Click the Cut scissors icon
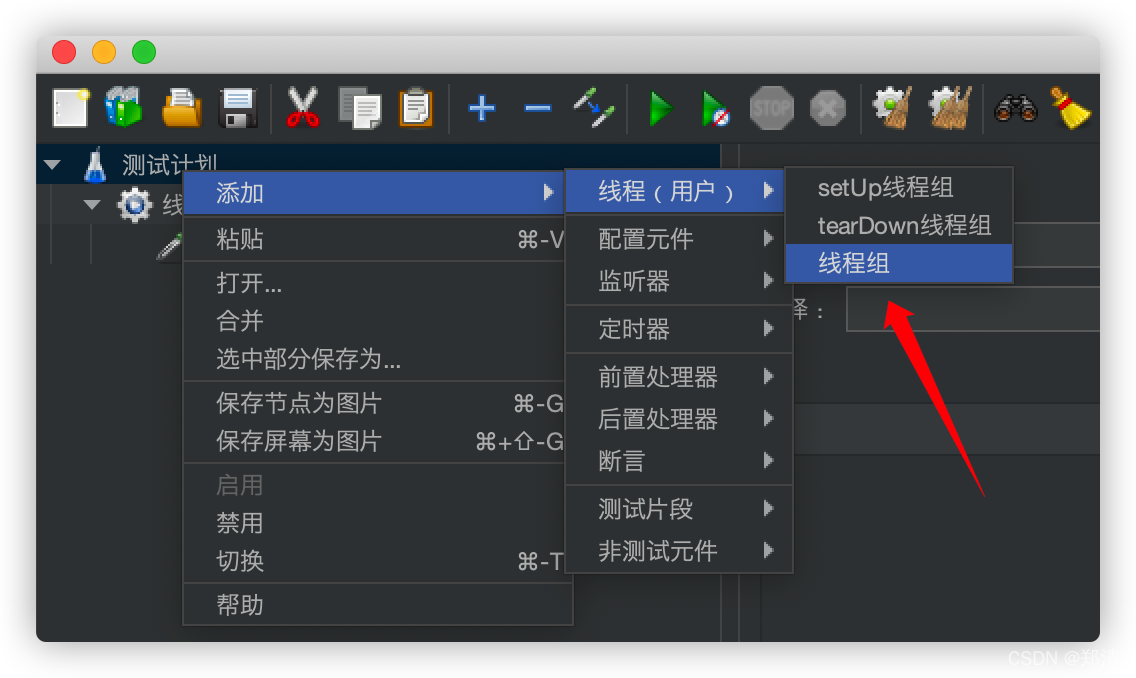Viewport: 1136px width, 678px height. (303, 108)
